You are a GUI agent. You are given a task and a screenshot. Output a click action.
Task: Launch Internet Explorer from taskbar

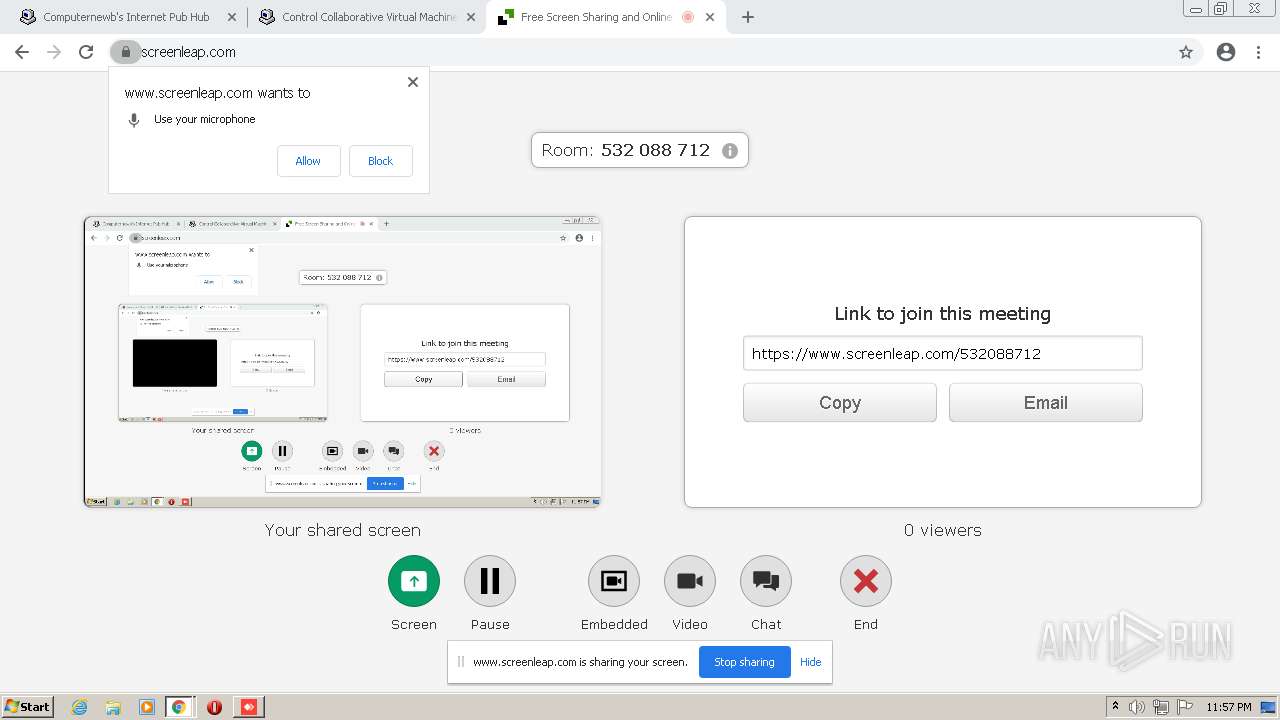[x=80, y=707]
